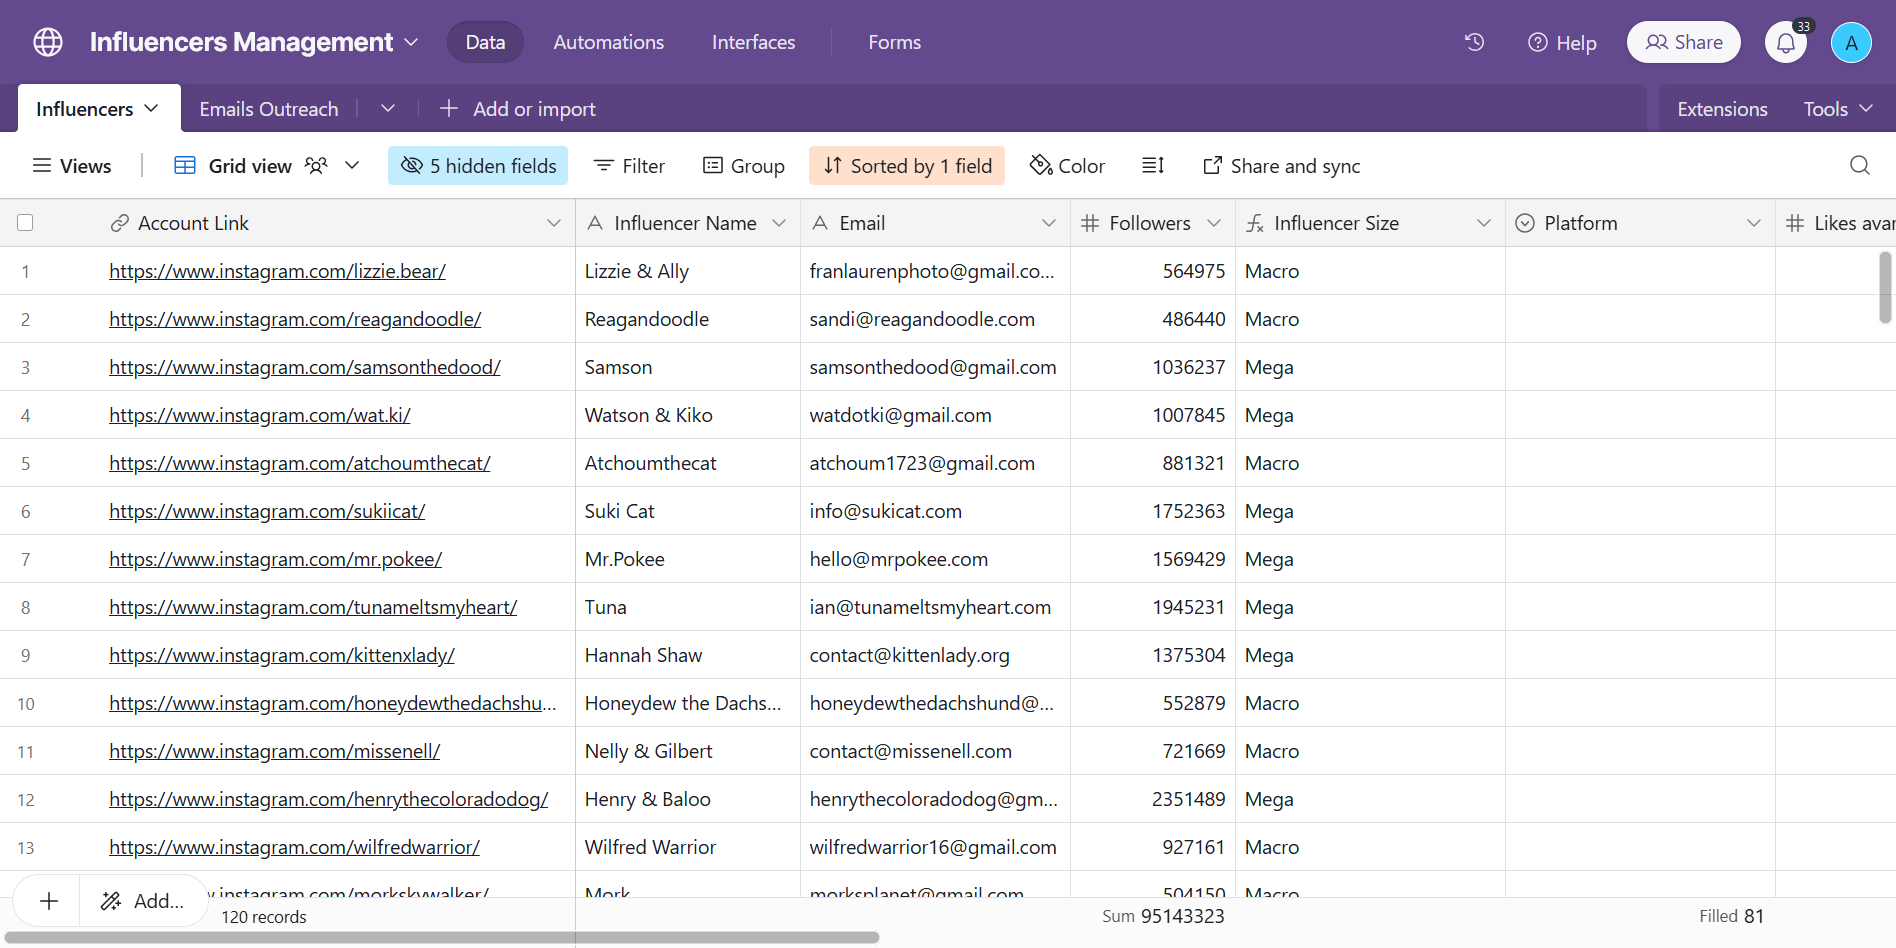The height and width of the screenshot is (948, 1896).
Task: Select followers cell 2351489
Action: pos(1153,799)
